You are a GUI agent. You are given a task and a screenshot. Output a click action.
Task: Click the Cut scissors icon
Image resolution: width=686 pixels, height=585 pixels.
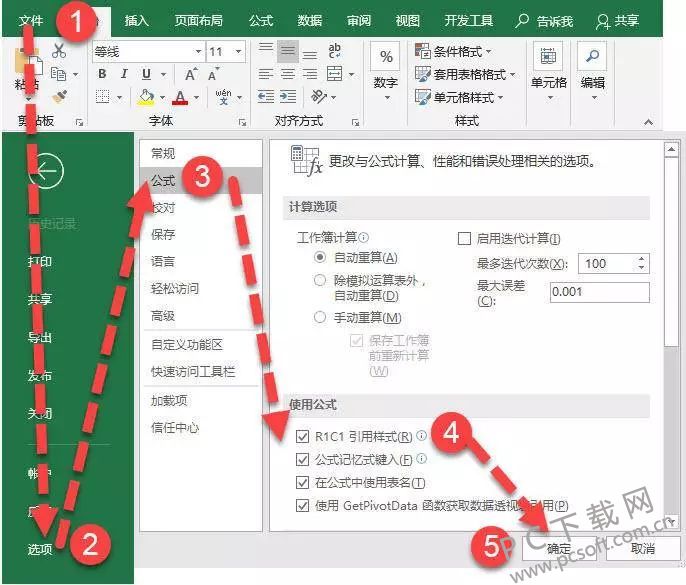click(59, 50)
